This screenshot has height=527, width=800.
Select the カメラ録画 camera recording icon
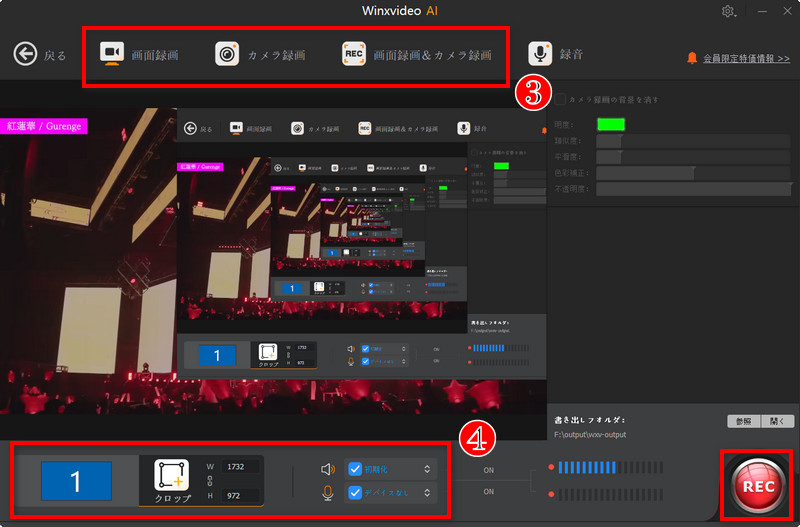pyautogui.click(x=227, y=54)
